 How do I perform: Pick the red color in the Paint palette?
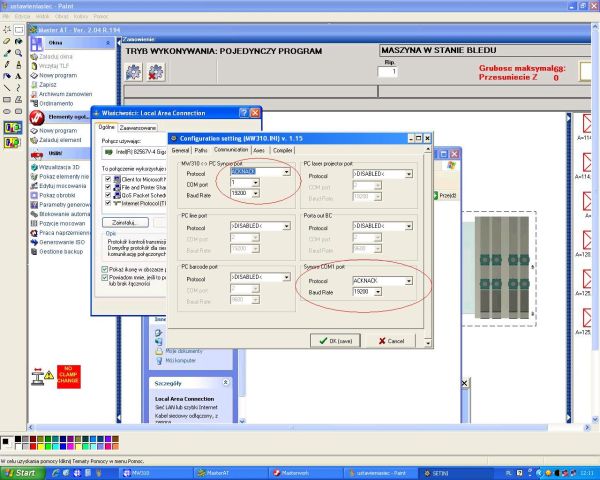coord(33,447)
